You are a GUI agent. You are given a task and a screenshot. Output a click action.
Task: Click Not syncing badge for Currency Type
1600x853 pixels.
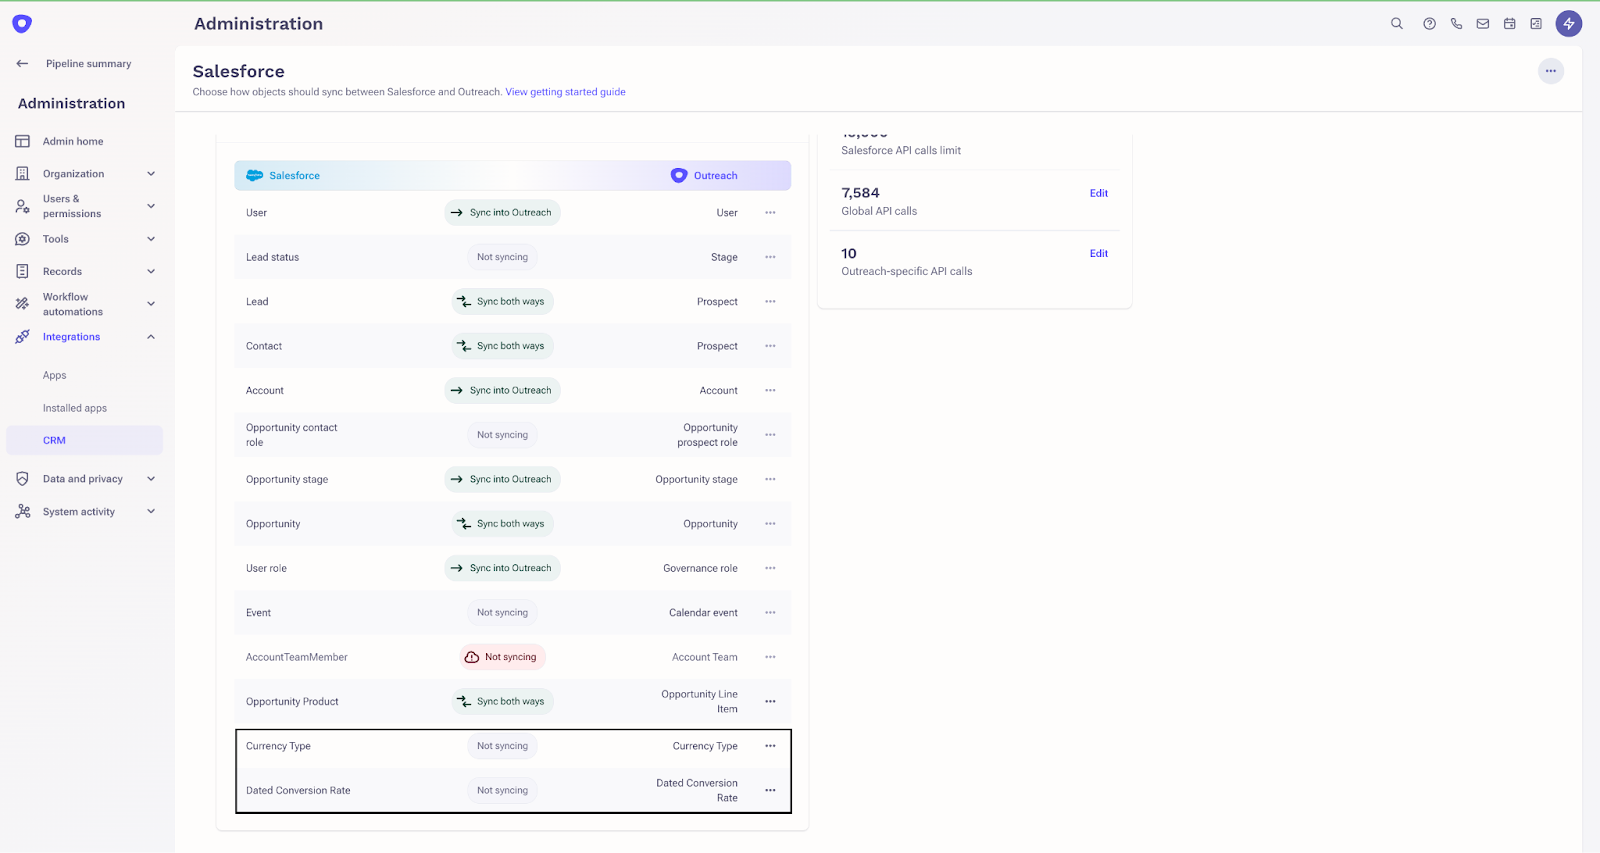502,746
